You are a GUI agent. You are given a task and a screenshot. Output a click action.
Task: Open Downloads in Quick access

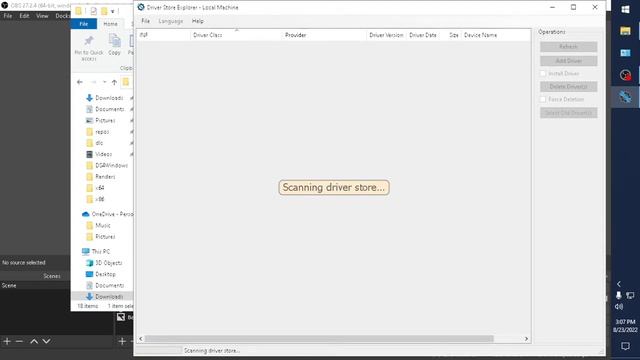tap(109, 98)
